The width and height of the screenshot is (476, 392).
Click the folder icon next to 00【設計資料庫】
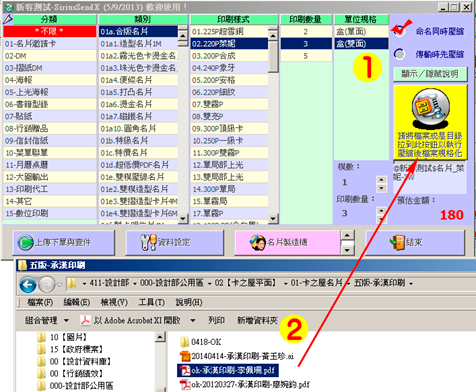point(41,361)
